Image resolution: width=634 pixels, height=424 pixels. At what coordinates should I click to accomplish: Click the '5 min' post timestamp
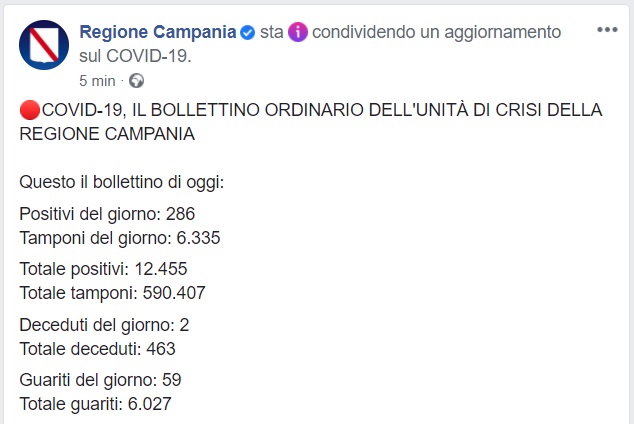99,80
